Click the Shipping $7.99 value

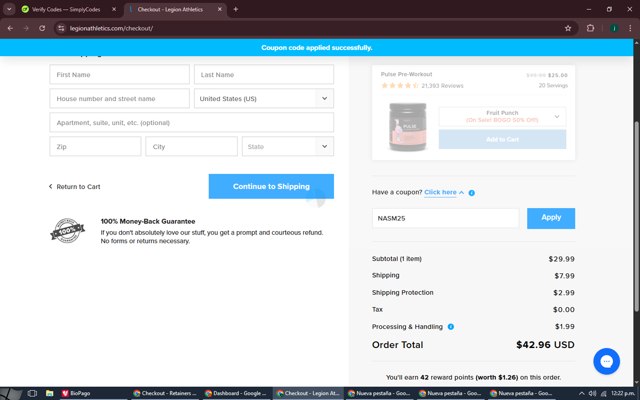[x=564, y=276]
